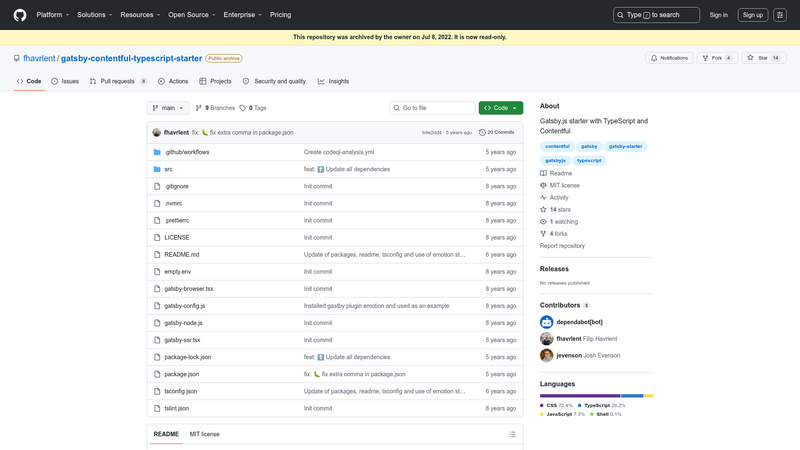Open the green Code dropdown button
800x450 pixels.
[501, 108]
